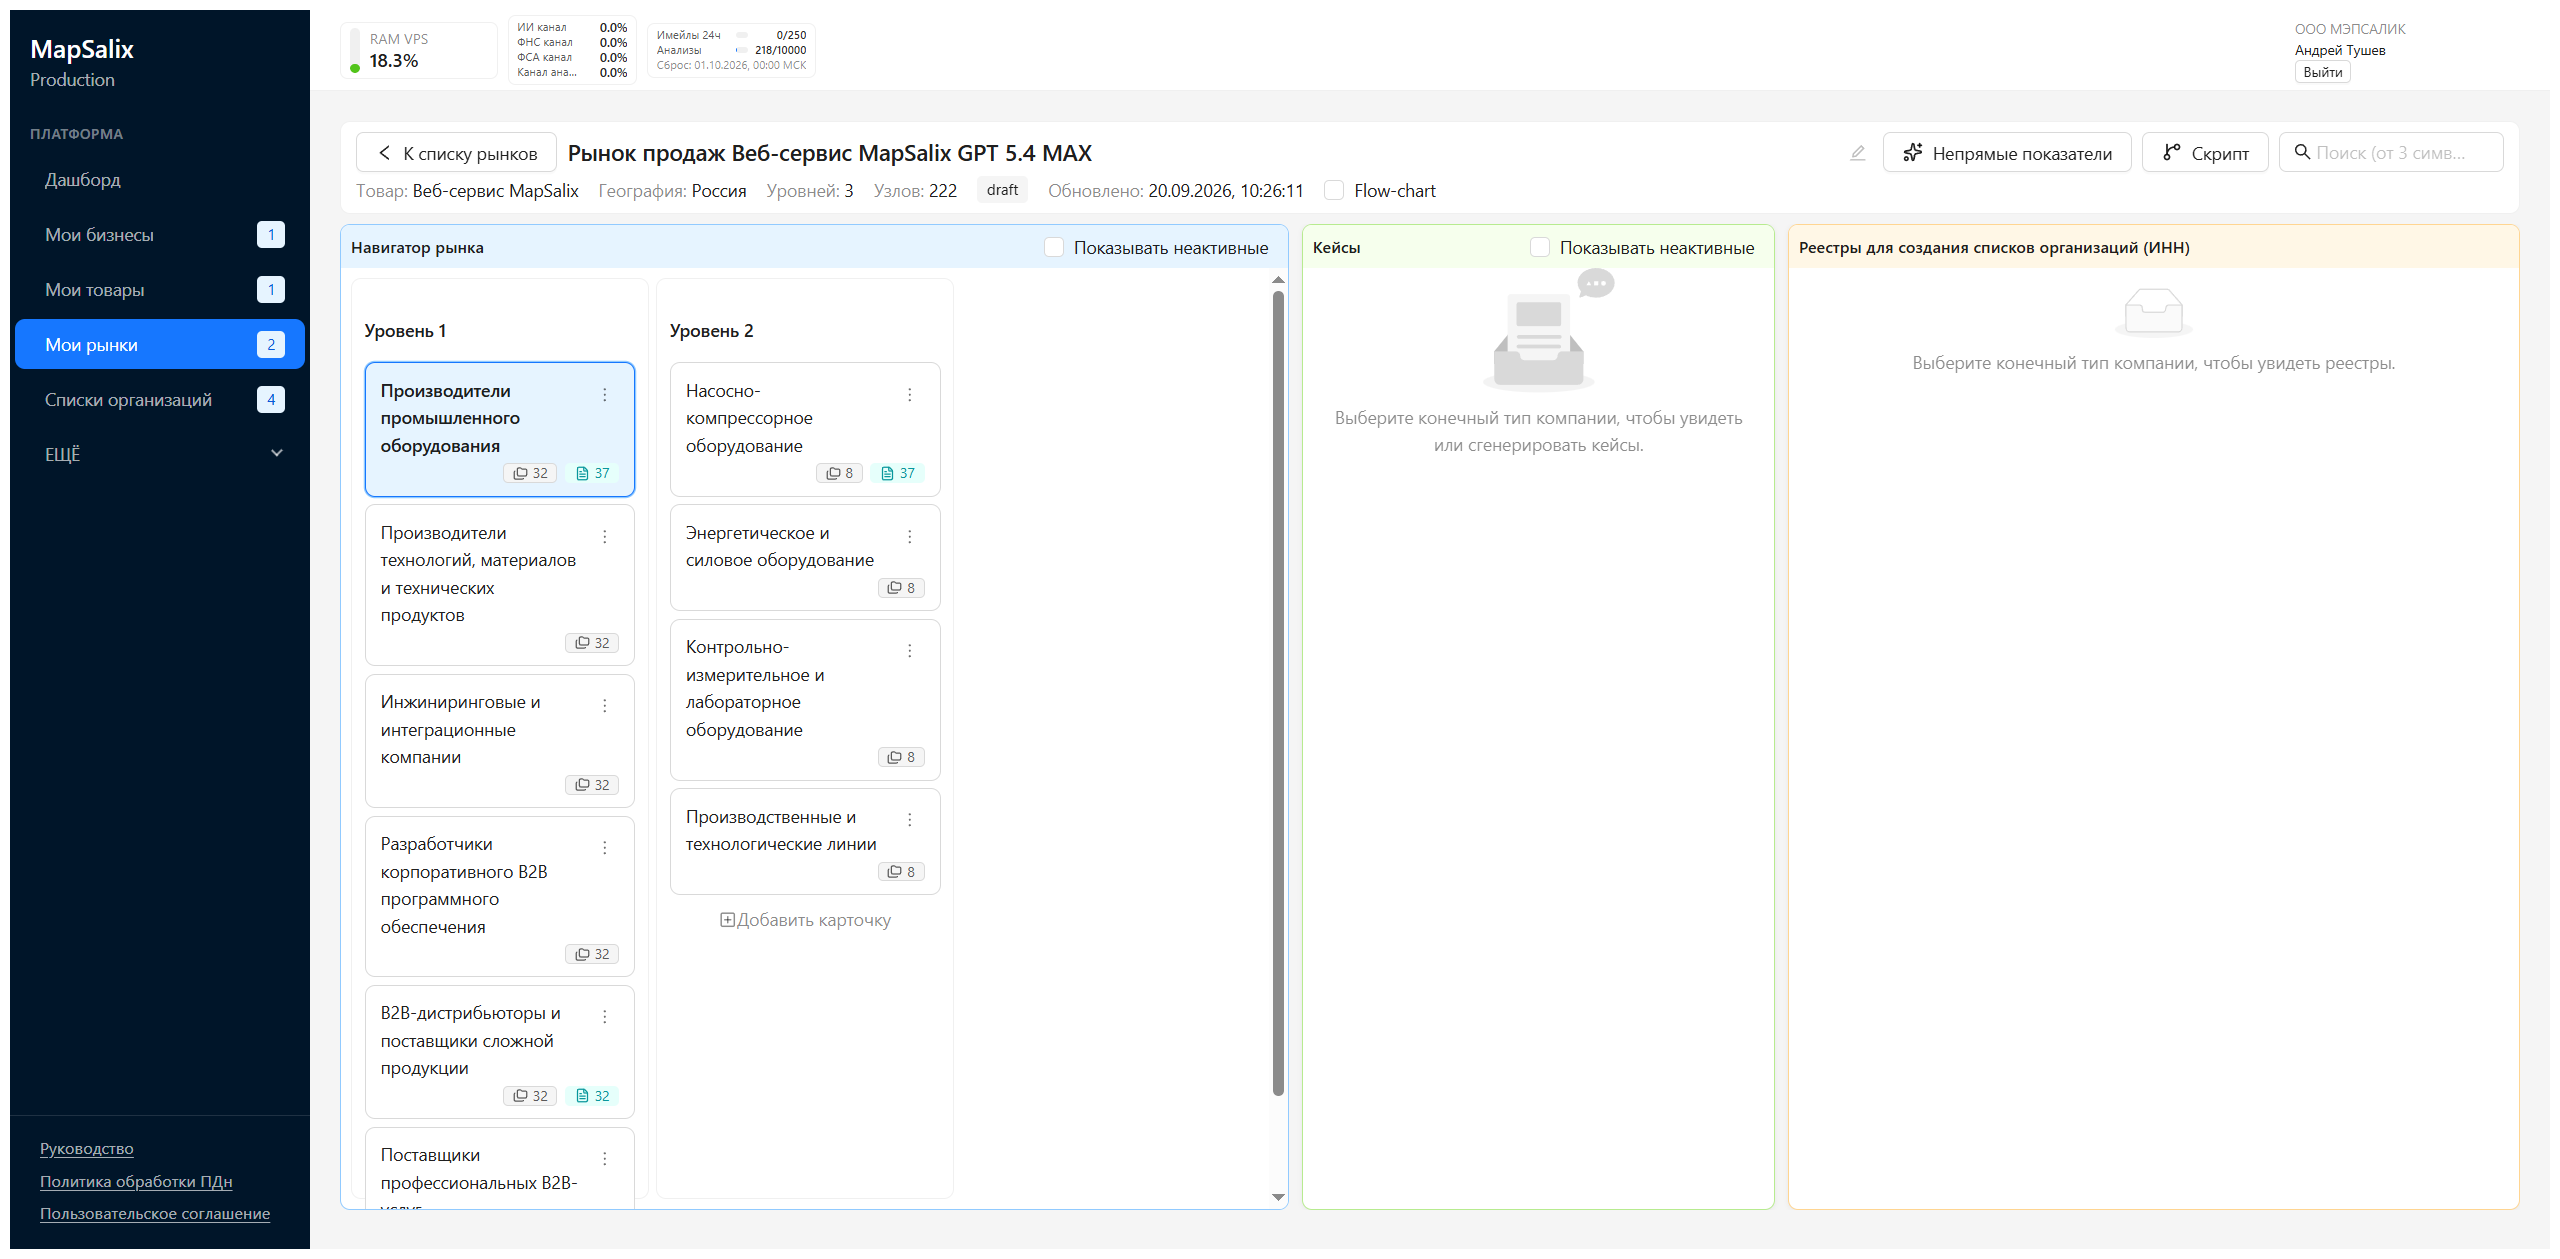Click the 32 copies badge on B2B-дистрибьюторы card
The width and height of the screenshot is (2560, 1259).
(530, 1096)
